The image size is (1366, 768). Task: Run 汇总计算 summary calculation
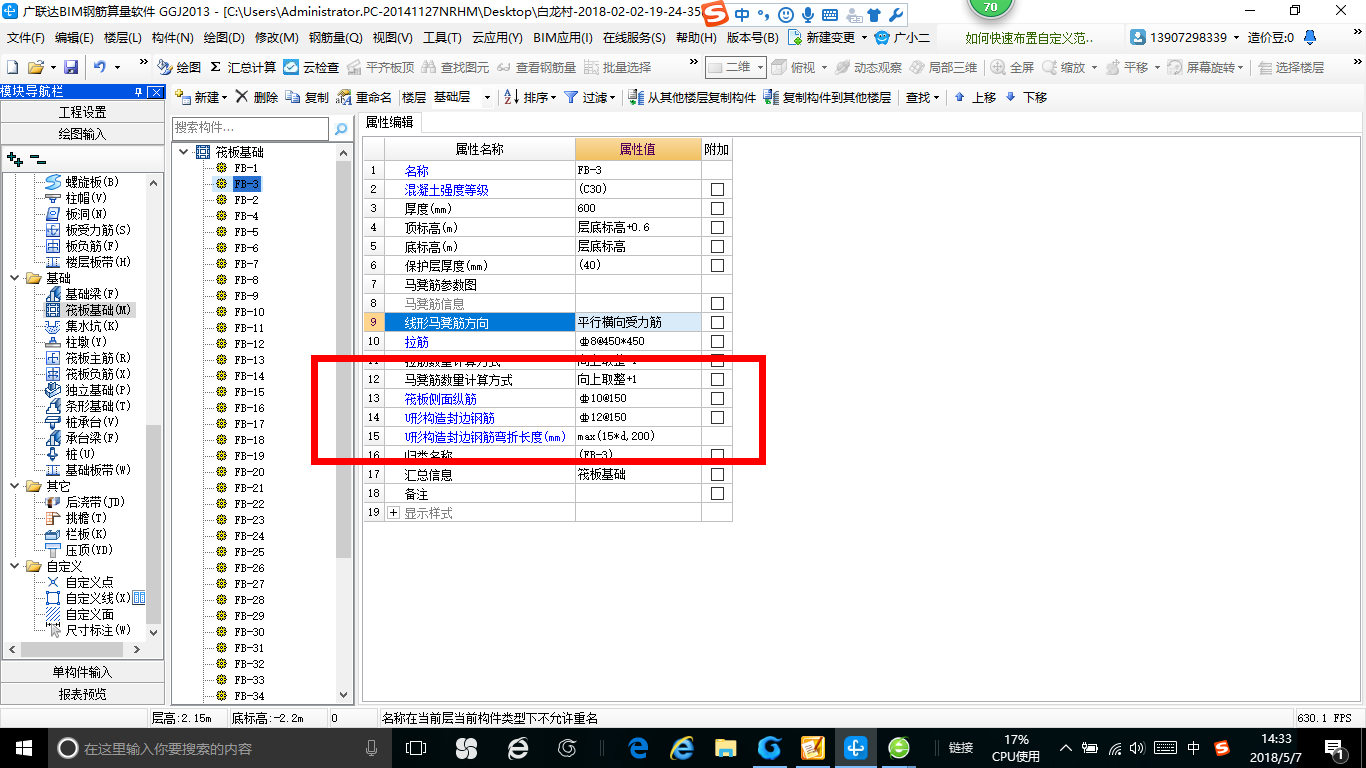(243, 67)
